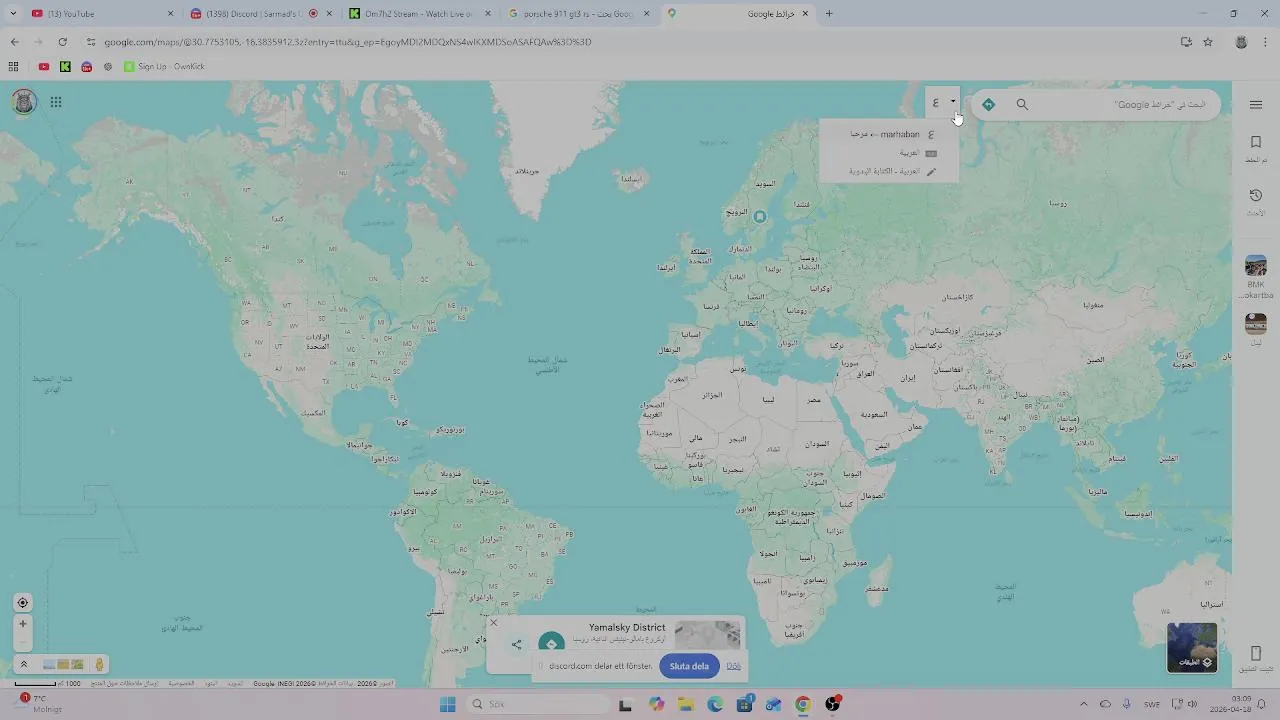Close the Yamalsky District card

coord(493,622)
